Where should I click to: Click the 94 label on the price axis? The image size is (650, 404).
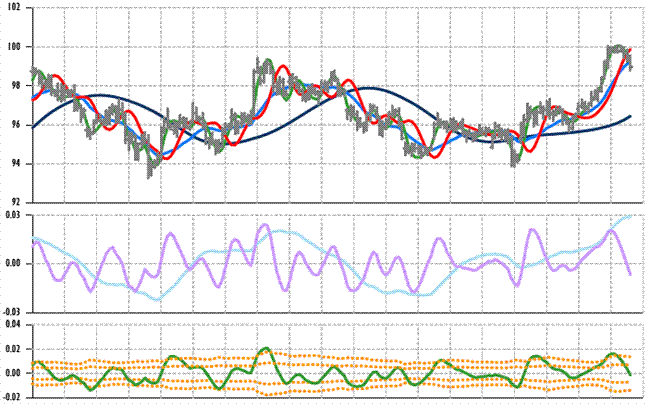pyautogui.click(x=16, y=164)
